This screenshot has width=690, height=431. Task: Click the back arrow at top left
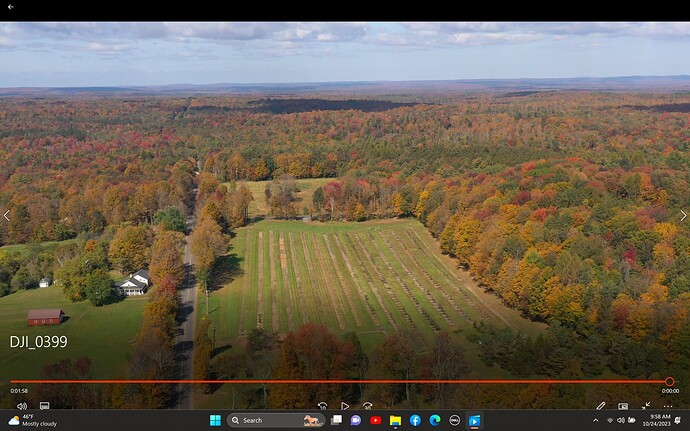tap(11, 7)
